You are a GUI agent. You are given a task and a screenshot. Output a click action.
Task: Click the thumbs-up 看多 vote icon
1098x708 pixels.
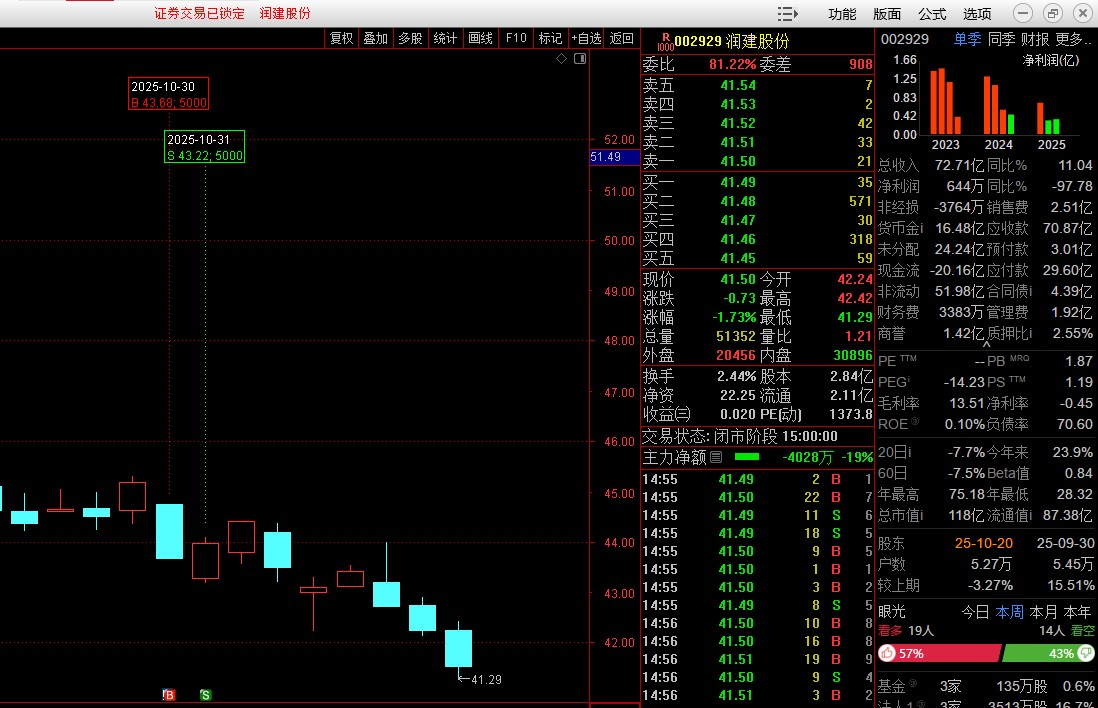[887, 653]
